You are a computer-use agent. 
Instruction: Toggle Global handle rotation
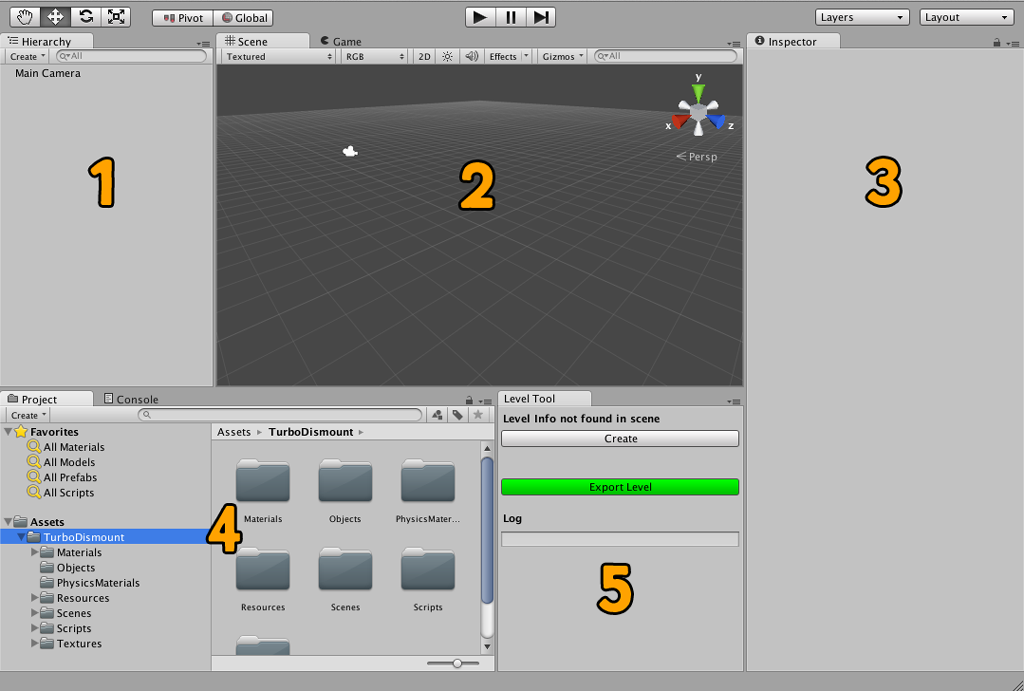click(x=244, y=18)
